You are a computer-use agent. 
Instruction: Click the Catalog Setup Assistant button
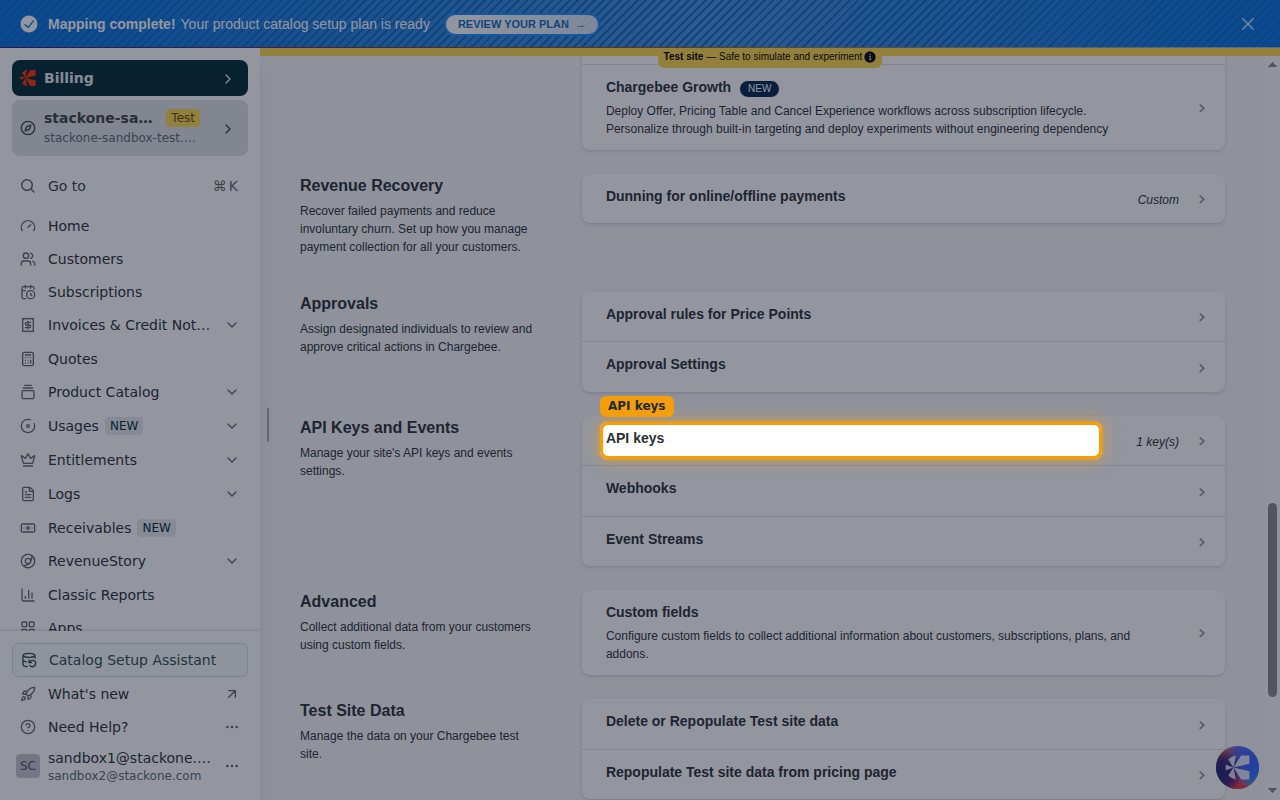pos(130,660)
